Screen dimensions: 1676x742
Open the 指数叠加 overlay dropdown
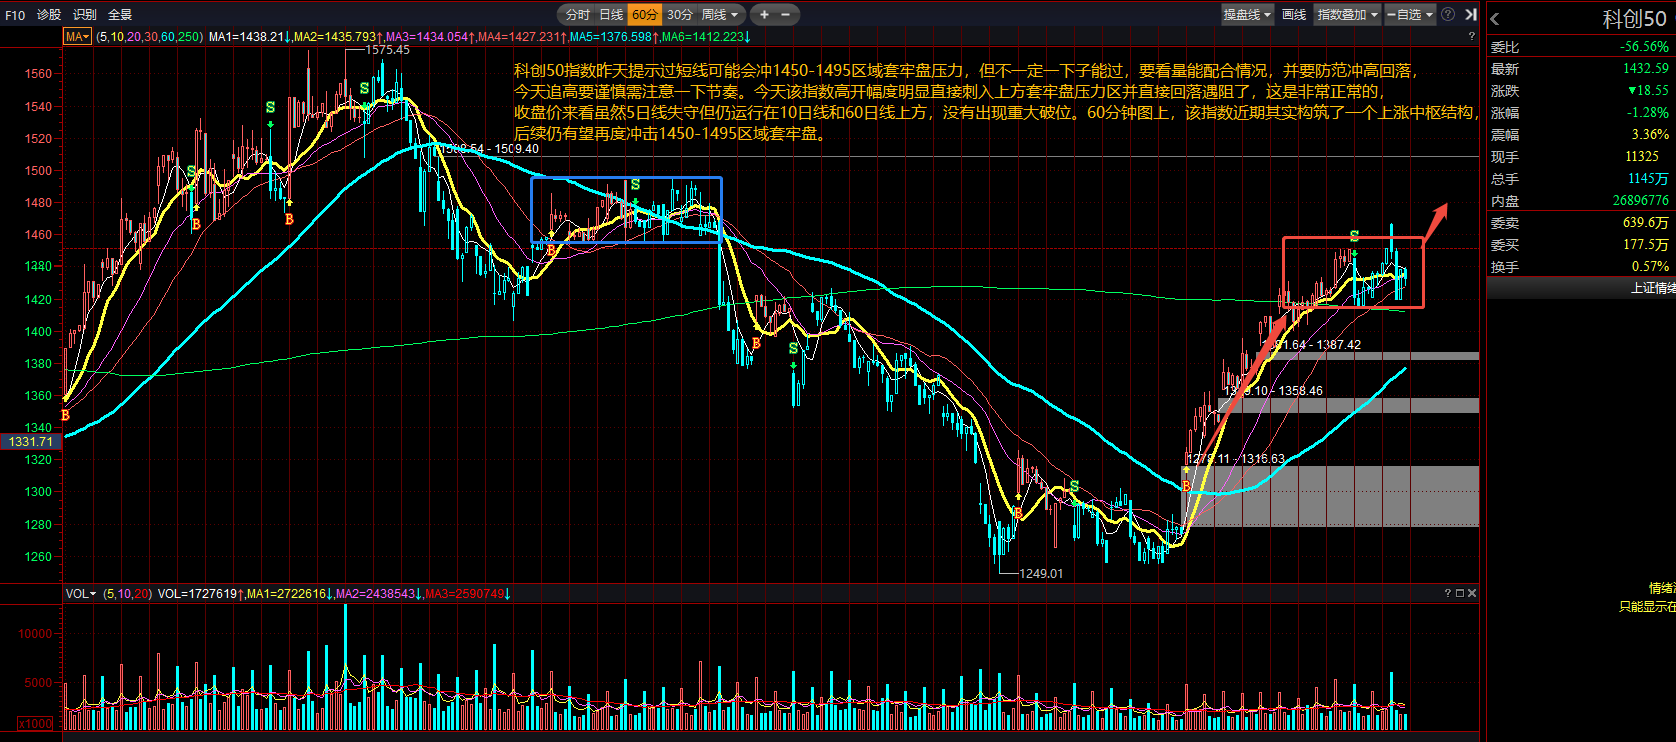(1347, 14)
